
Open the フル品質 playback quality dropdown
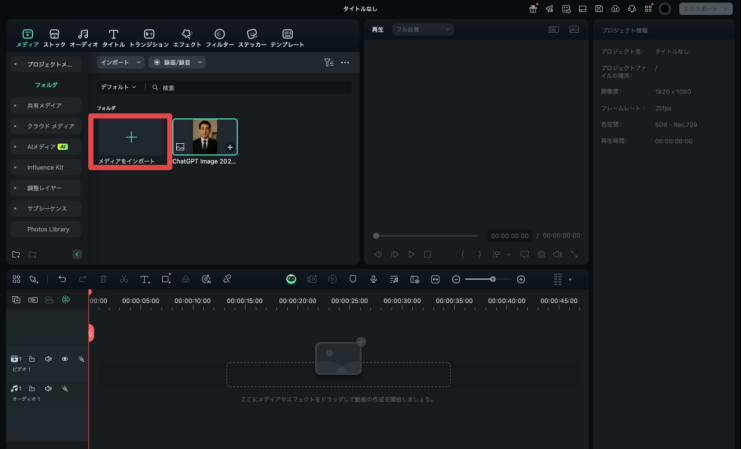[418, 29]
